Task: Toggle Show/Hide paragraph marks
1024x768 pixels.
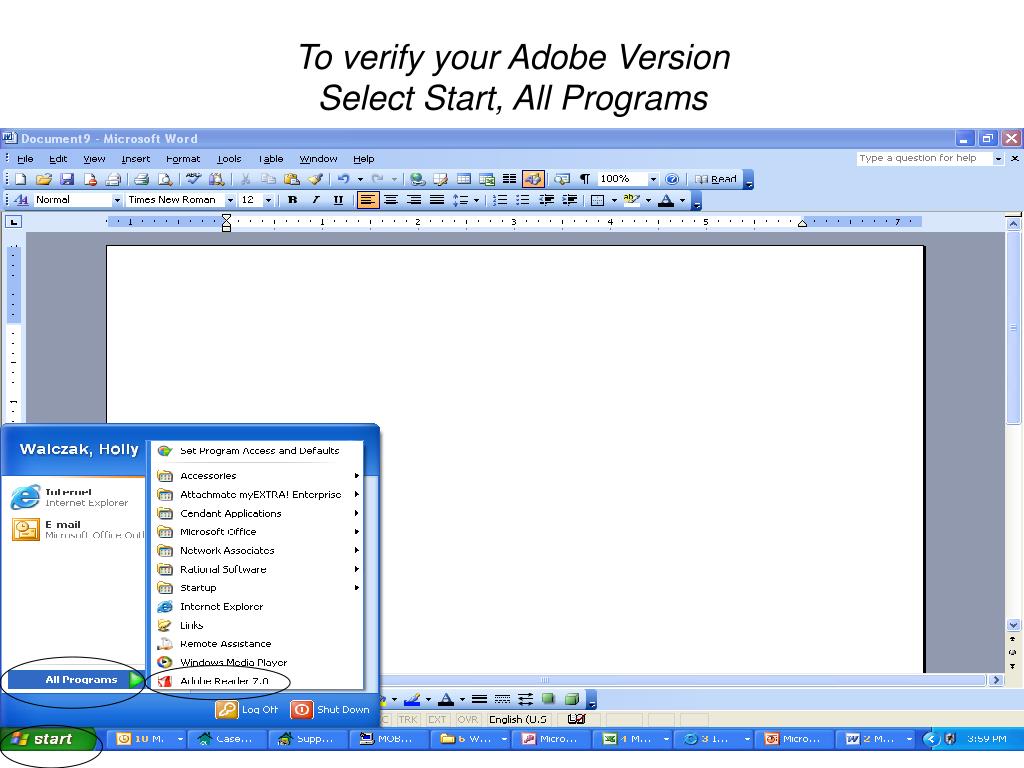Action: pyautogui.click(x=584, y=179)
